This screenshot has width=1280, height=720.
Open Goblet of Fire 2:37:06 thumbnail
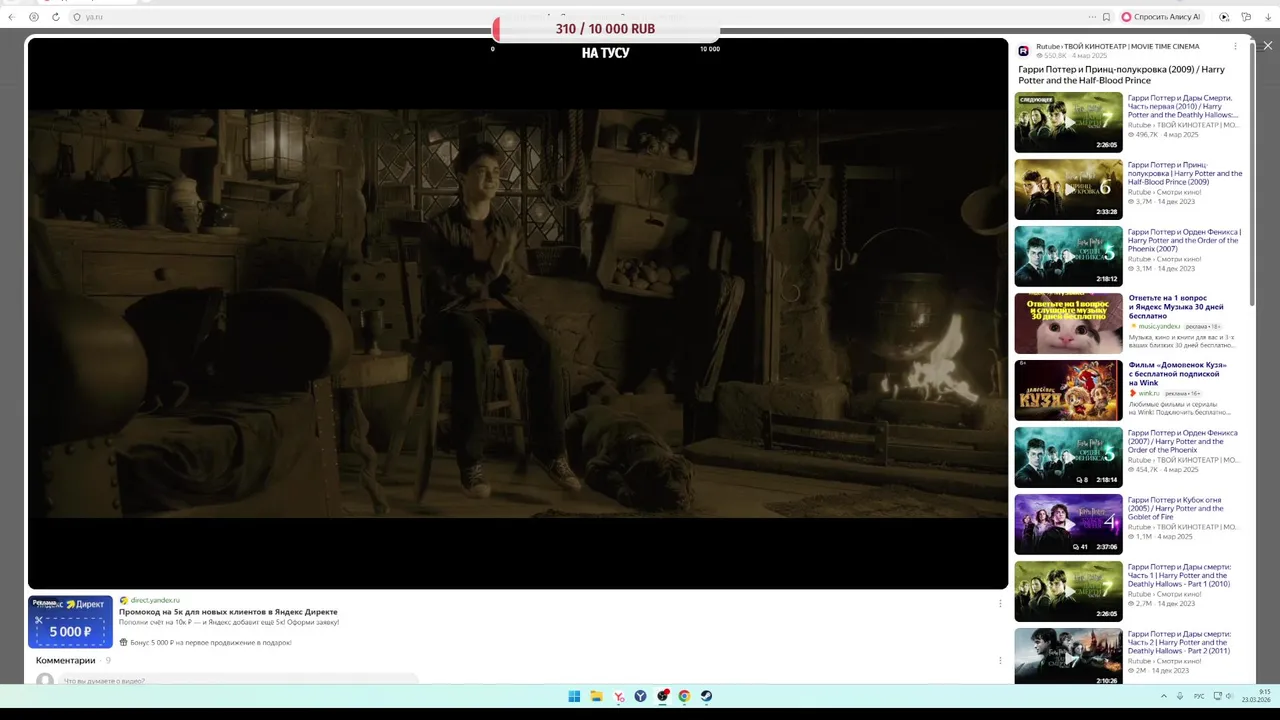(x=1068, y=524)
